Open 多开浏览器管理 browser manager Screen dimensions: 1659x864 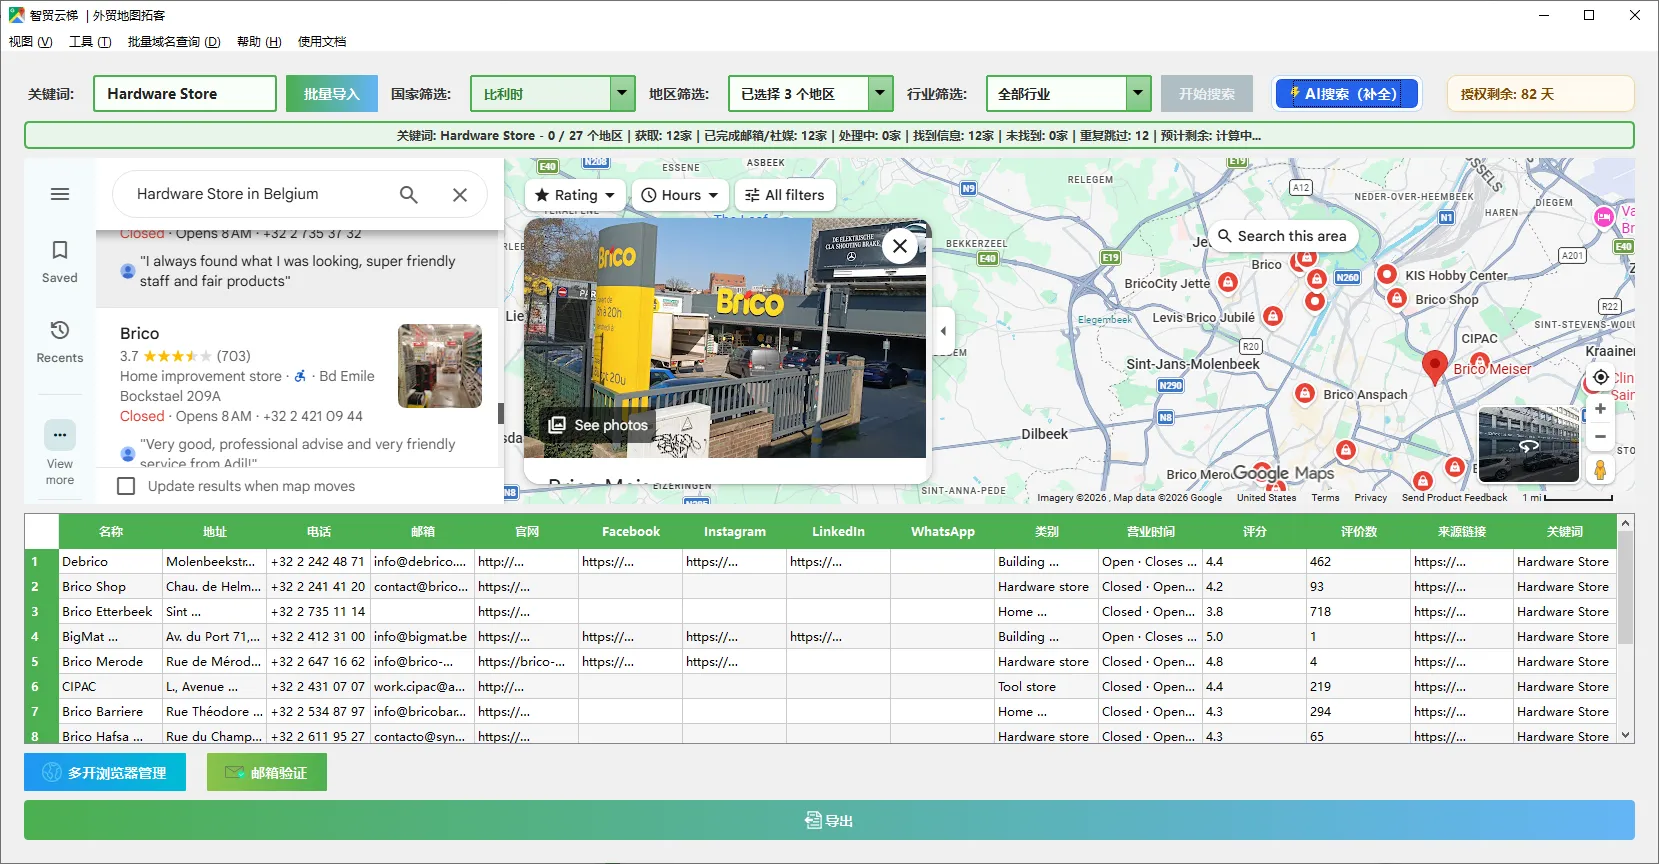click(x=105, y=772)
